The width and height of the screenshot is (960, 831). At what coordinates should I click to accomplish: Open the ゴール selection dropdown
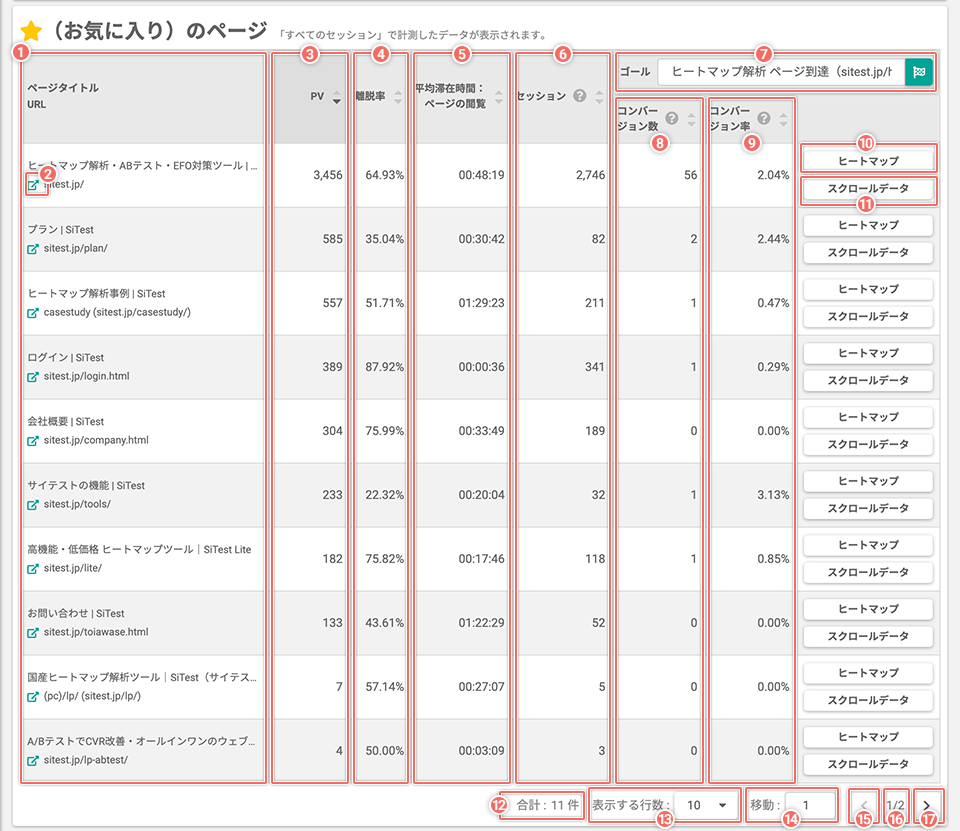point(781,72)
